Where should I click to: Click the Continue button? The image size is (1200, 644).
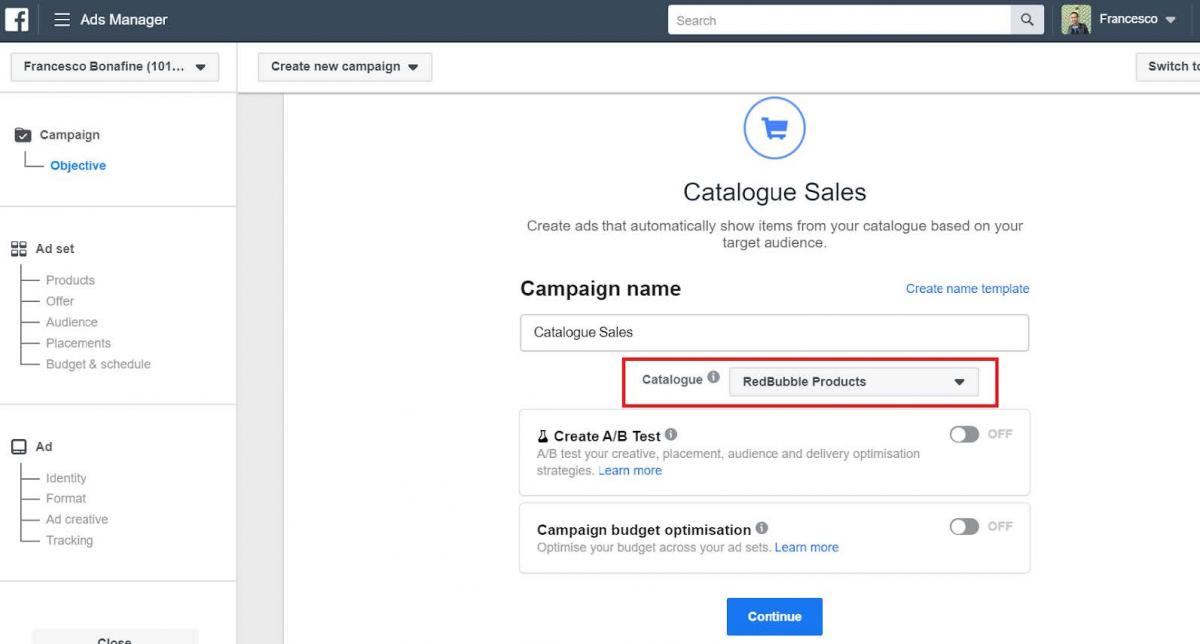[x=774, y=617]
